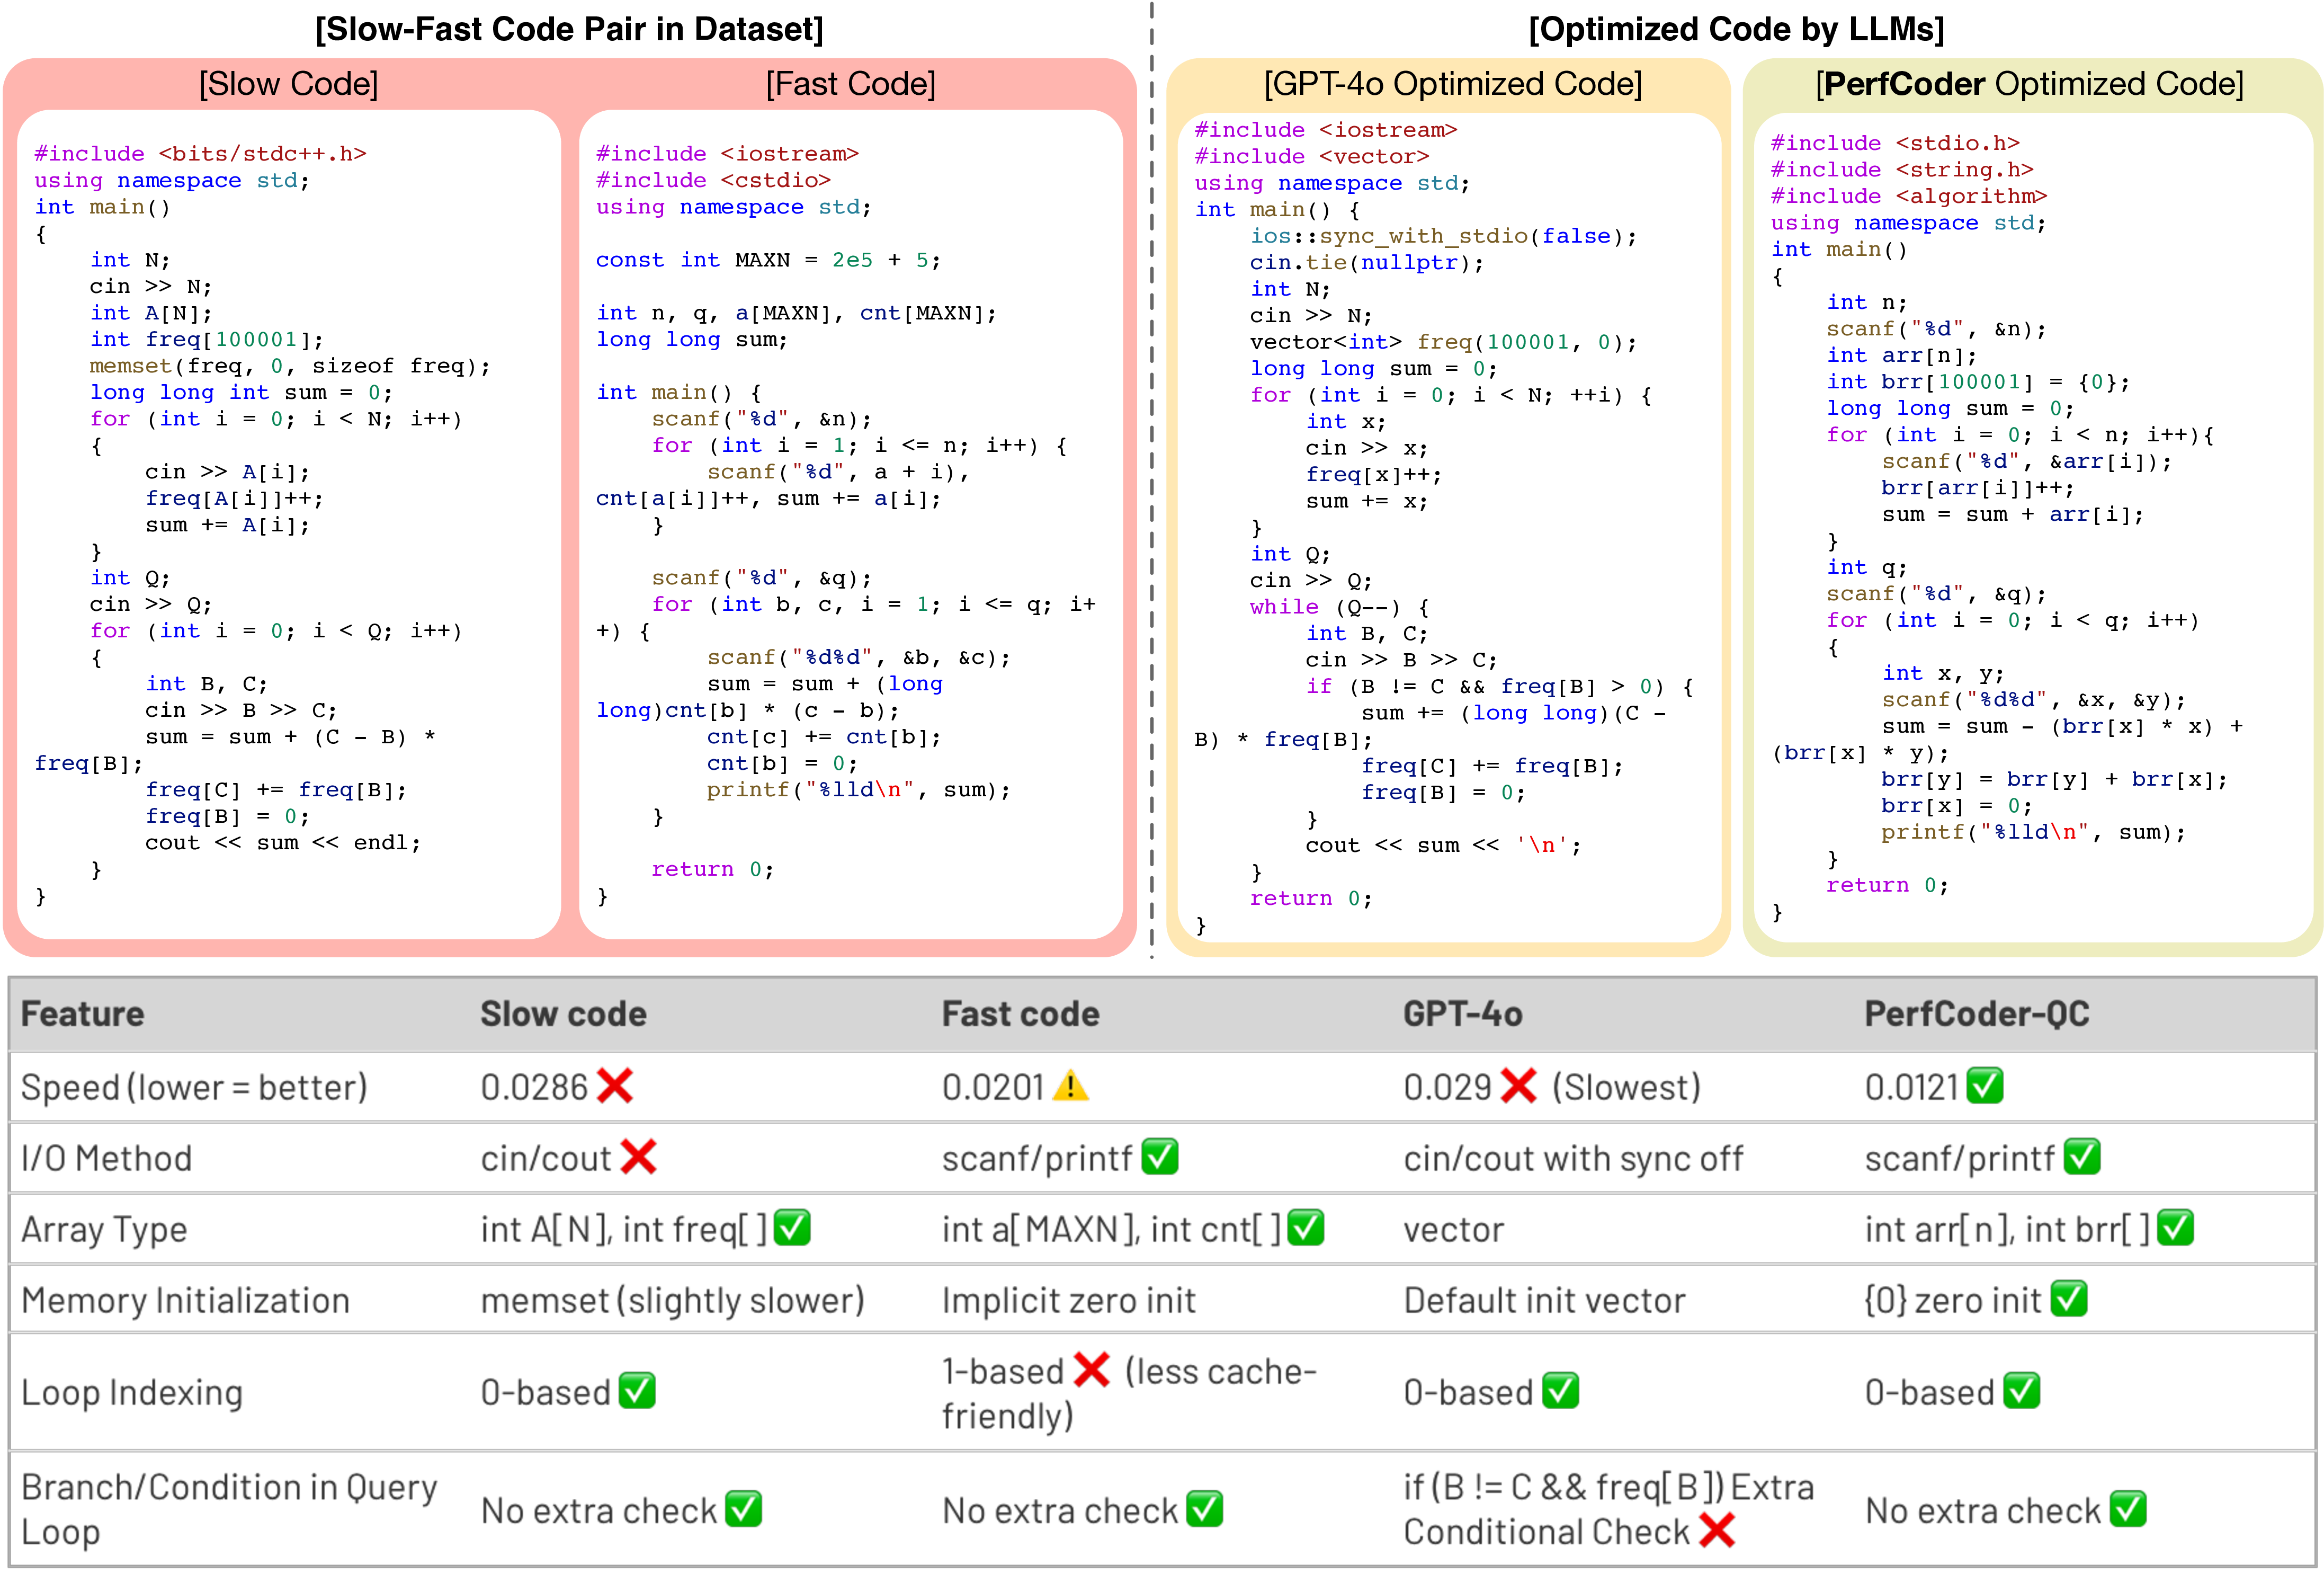
Task: Click green check after int A[N], int freq[]
Action: [x=793, y=1228]
